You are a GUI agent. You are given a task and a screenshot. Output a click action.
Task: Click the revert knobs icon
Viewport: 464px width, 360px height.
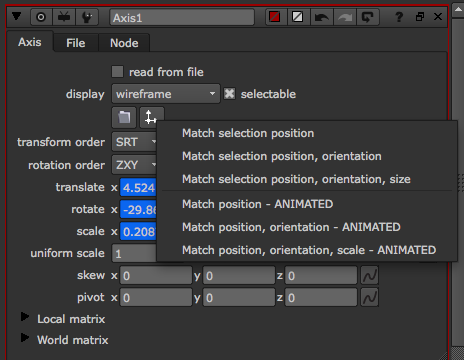tap(368, 17)
